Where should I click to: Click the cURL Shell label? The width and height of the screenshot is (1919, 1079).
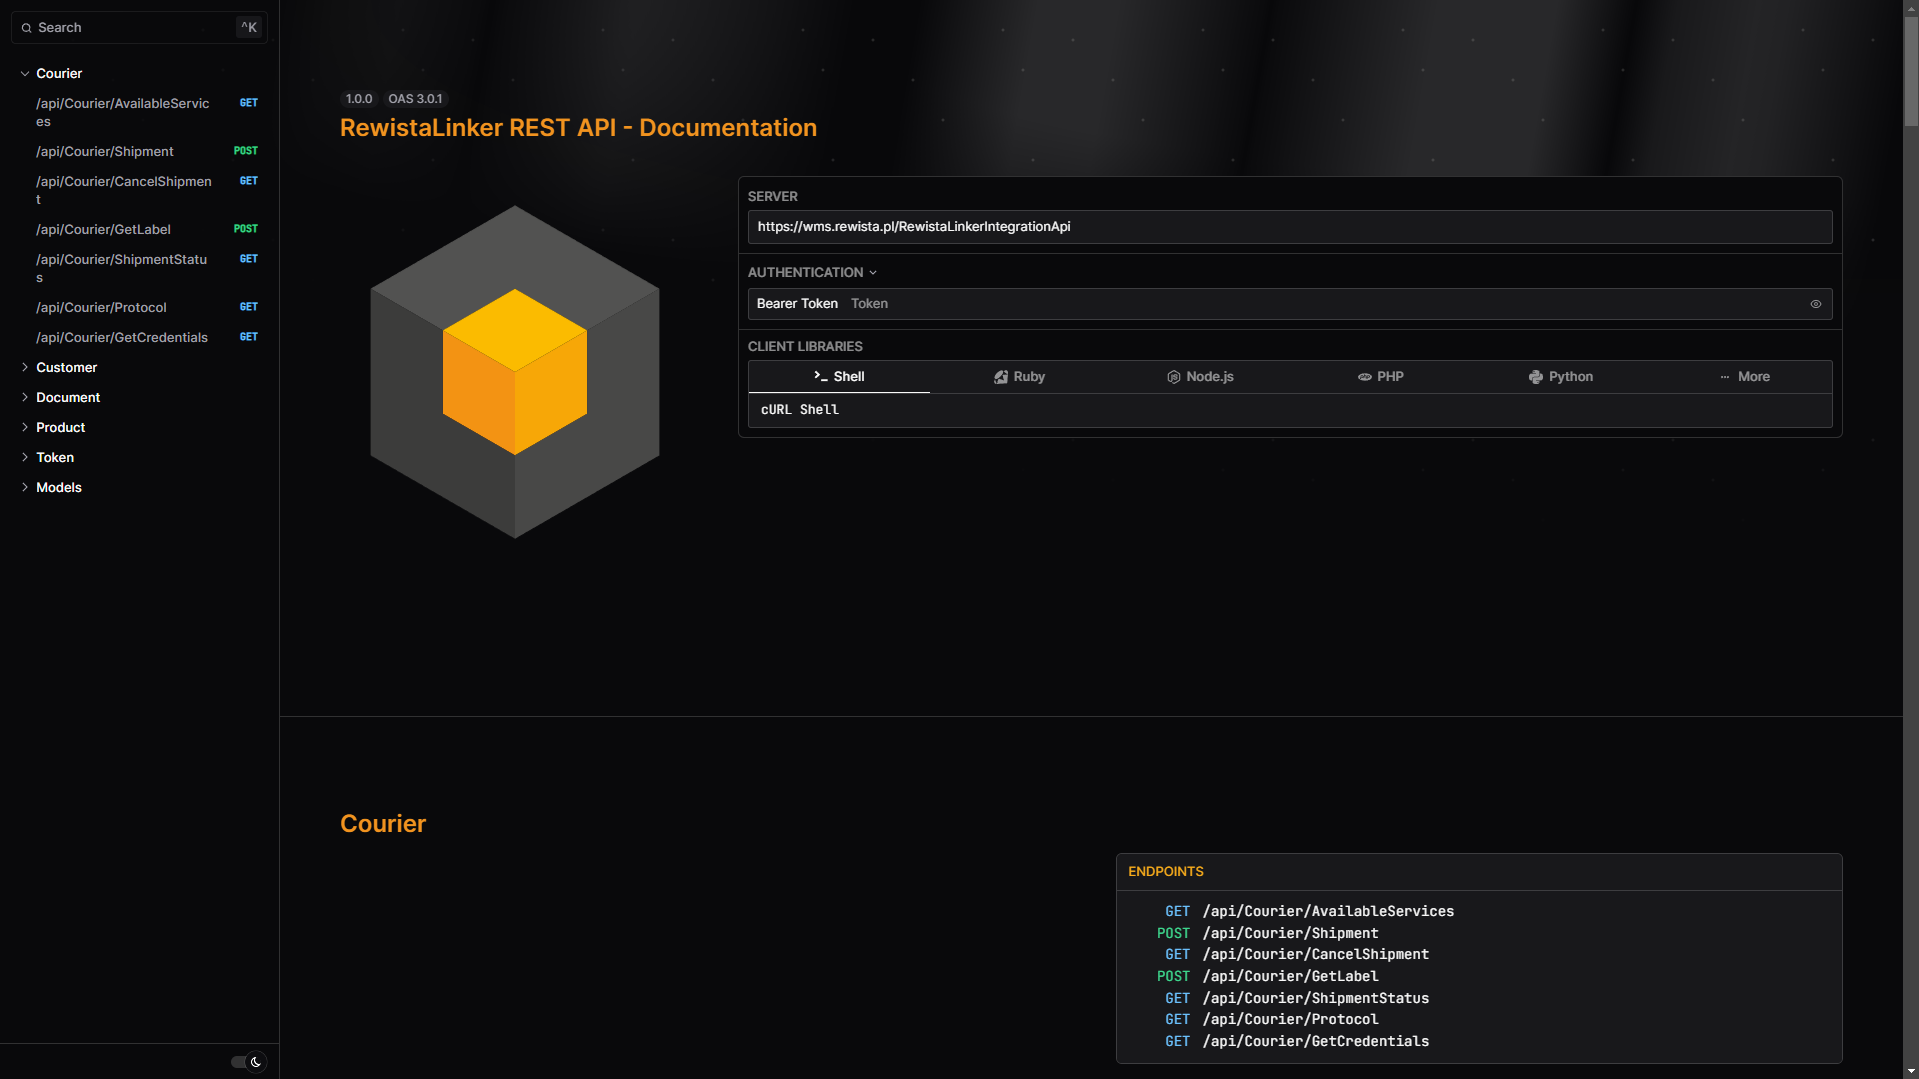(800, 410)
